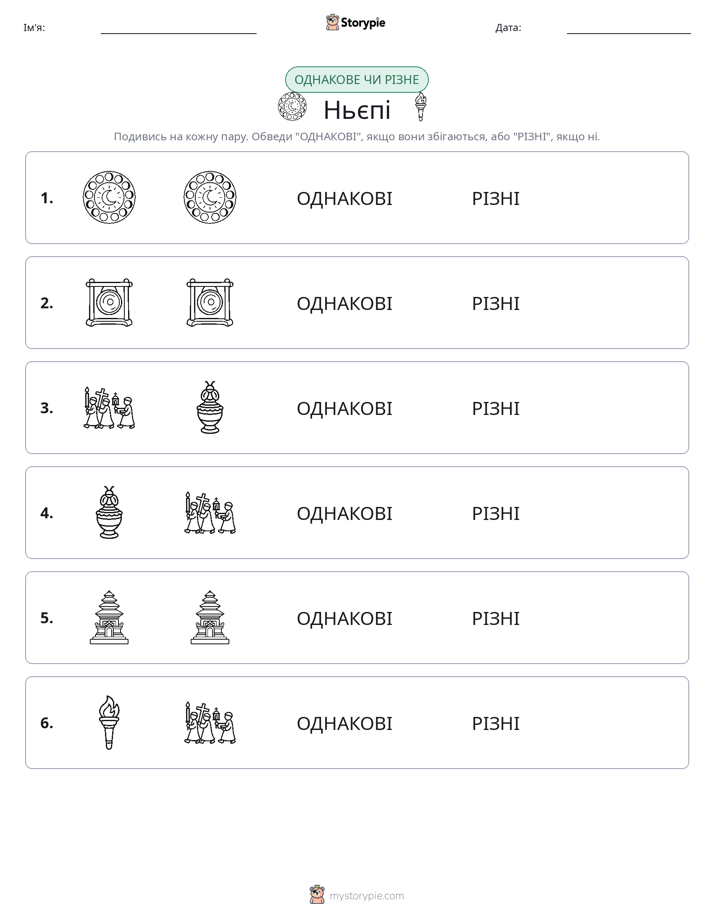This screenshot has height=924, width=714.
Task: Select РІЗНІ for row 3
Action: pyautogui.click(x=495, y=408)
